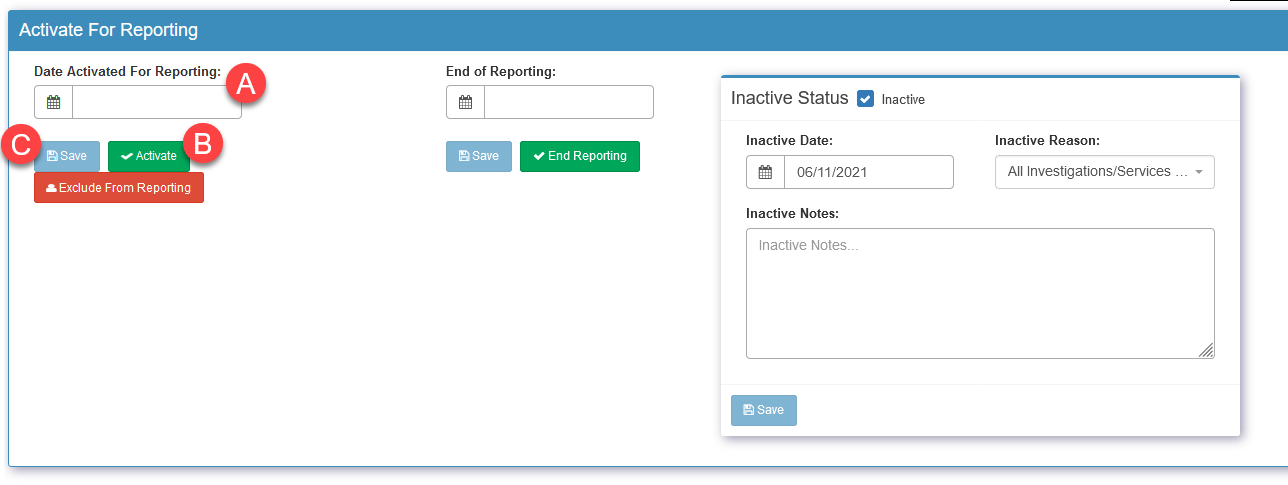Click the Activate For Reporting panel header

(x=648, y=30)
